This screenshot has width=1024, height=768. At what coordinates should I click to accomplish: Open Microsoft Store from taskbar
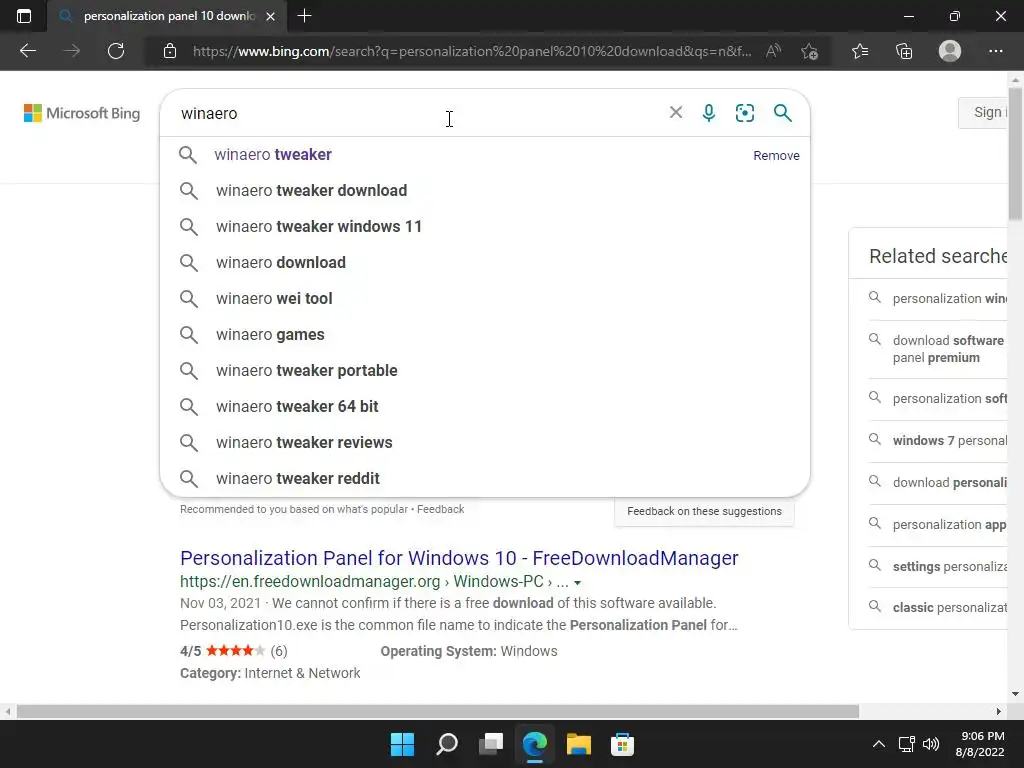[622, 744]
